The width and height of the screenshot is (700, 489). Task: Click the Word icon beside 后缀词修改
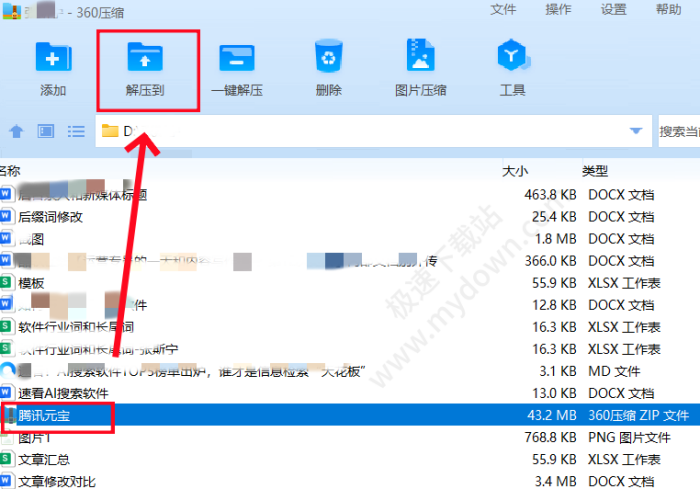point(5,217)
